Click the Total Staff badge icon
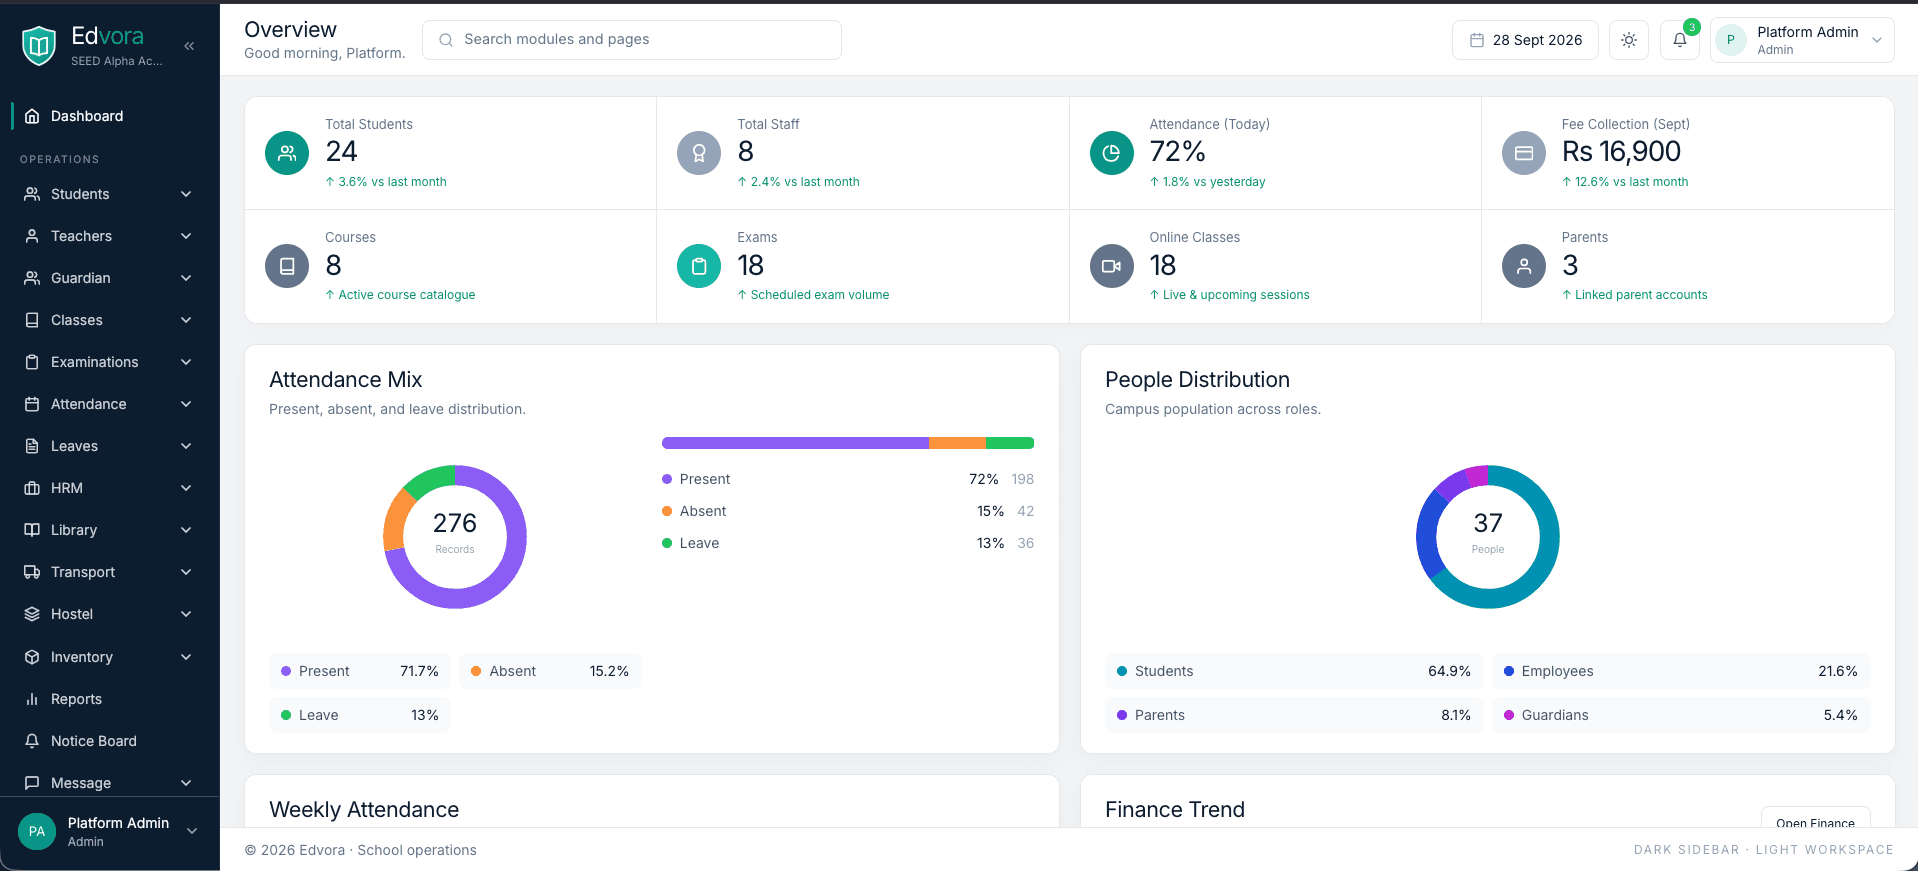1918x871 pixels. tap(699, 153)
